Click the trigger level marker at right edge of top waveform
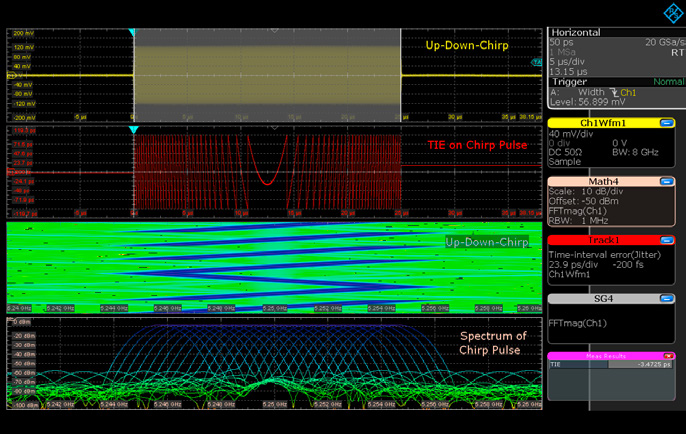This screenshot has width=686, height=434. pos(538,61)
